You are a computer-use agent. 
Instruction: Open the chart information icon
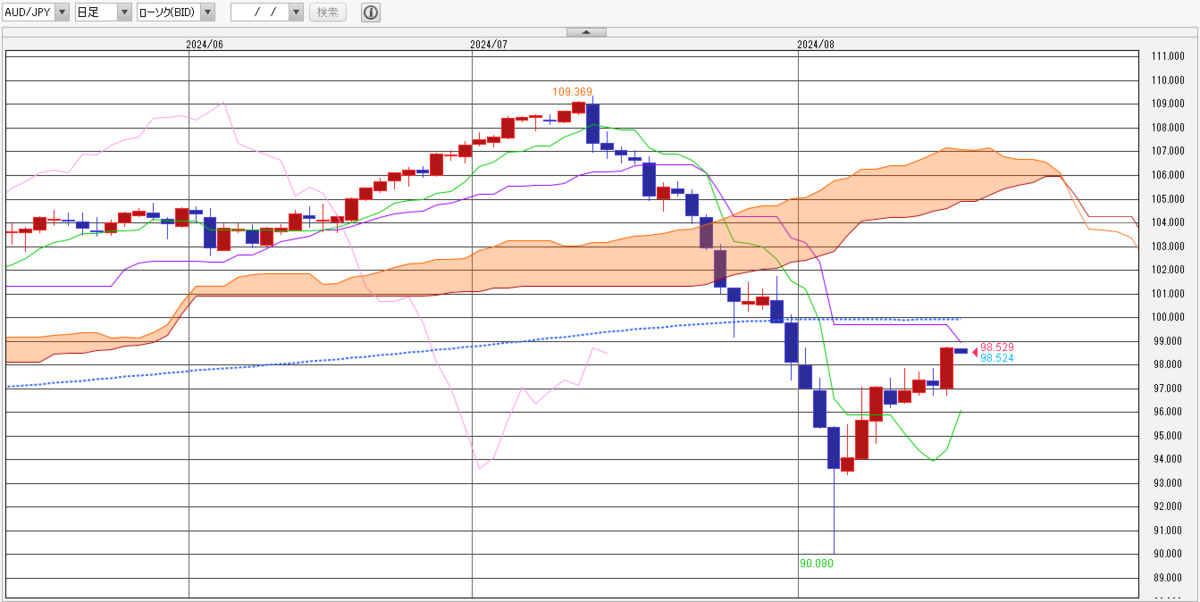371,12
